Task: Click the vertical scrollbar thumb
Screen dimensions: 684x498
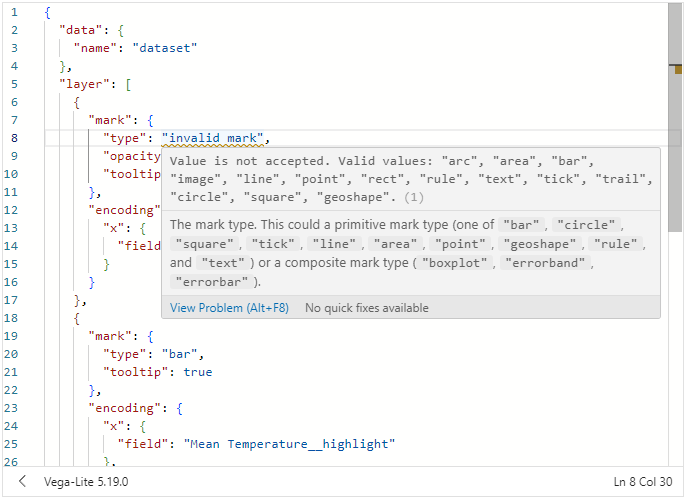Action: pos(675,118)
